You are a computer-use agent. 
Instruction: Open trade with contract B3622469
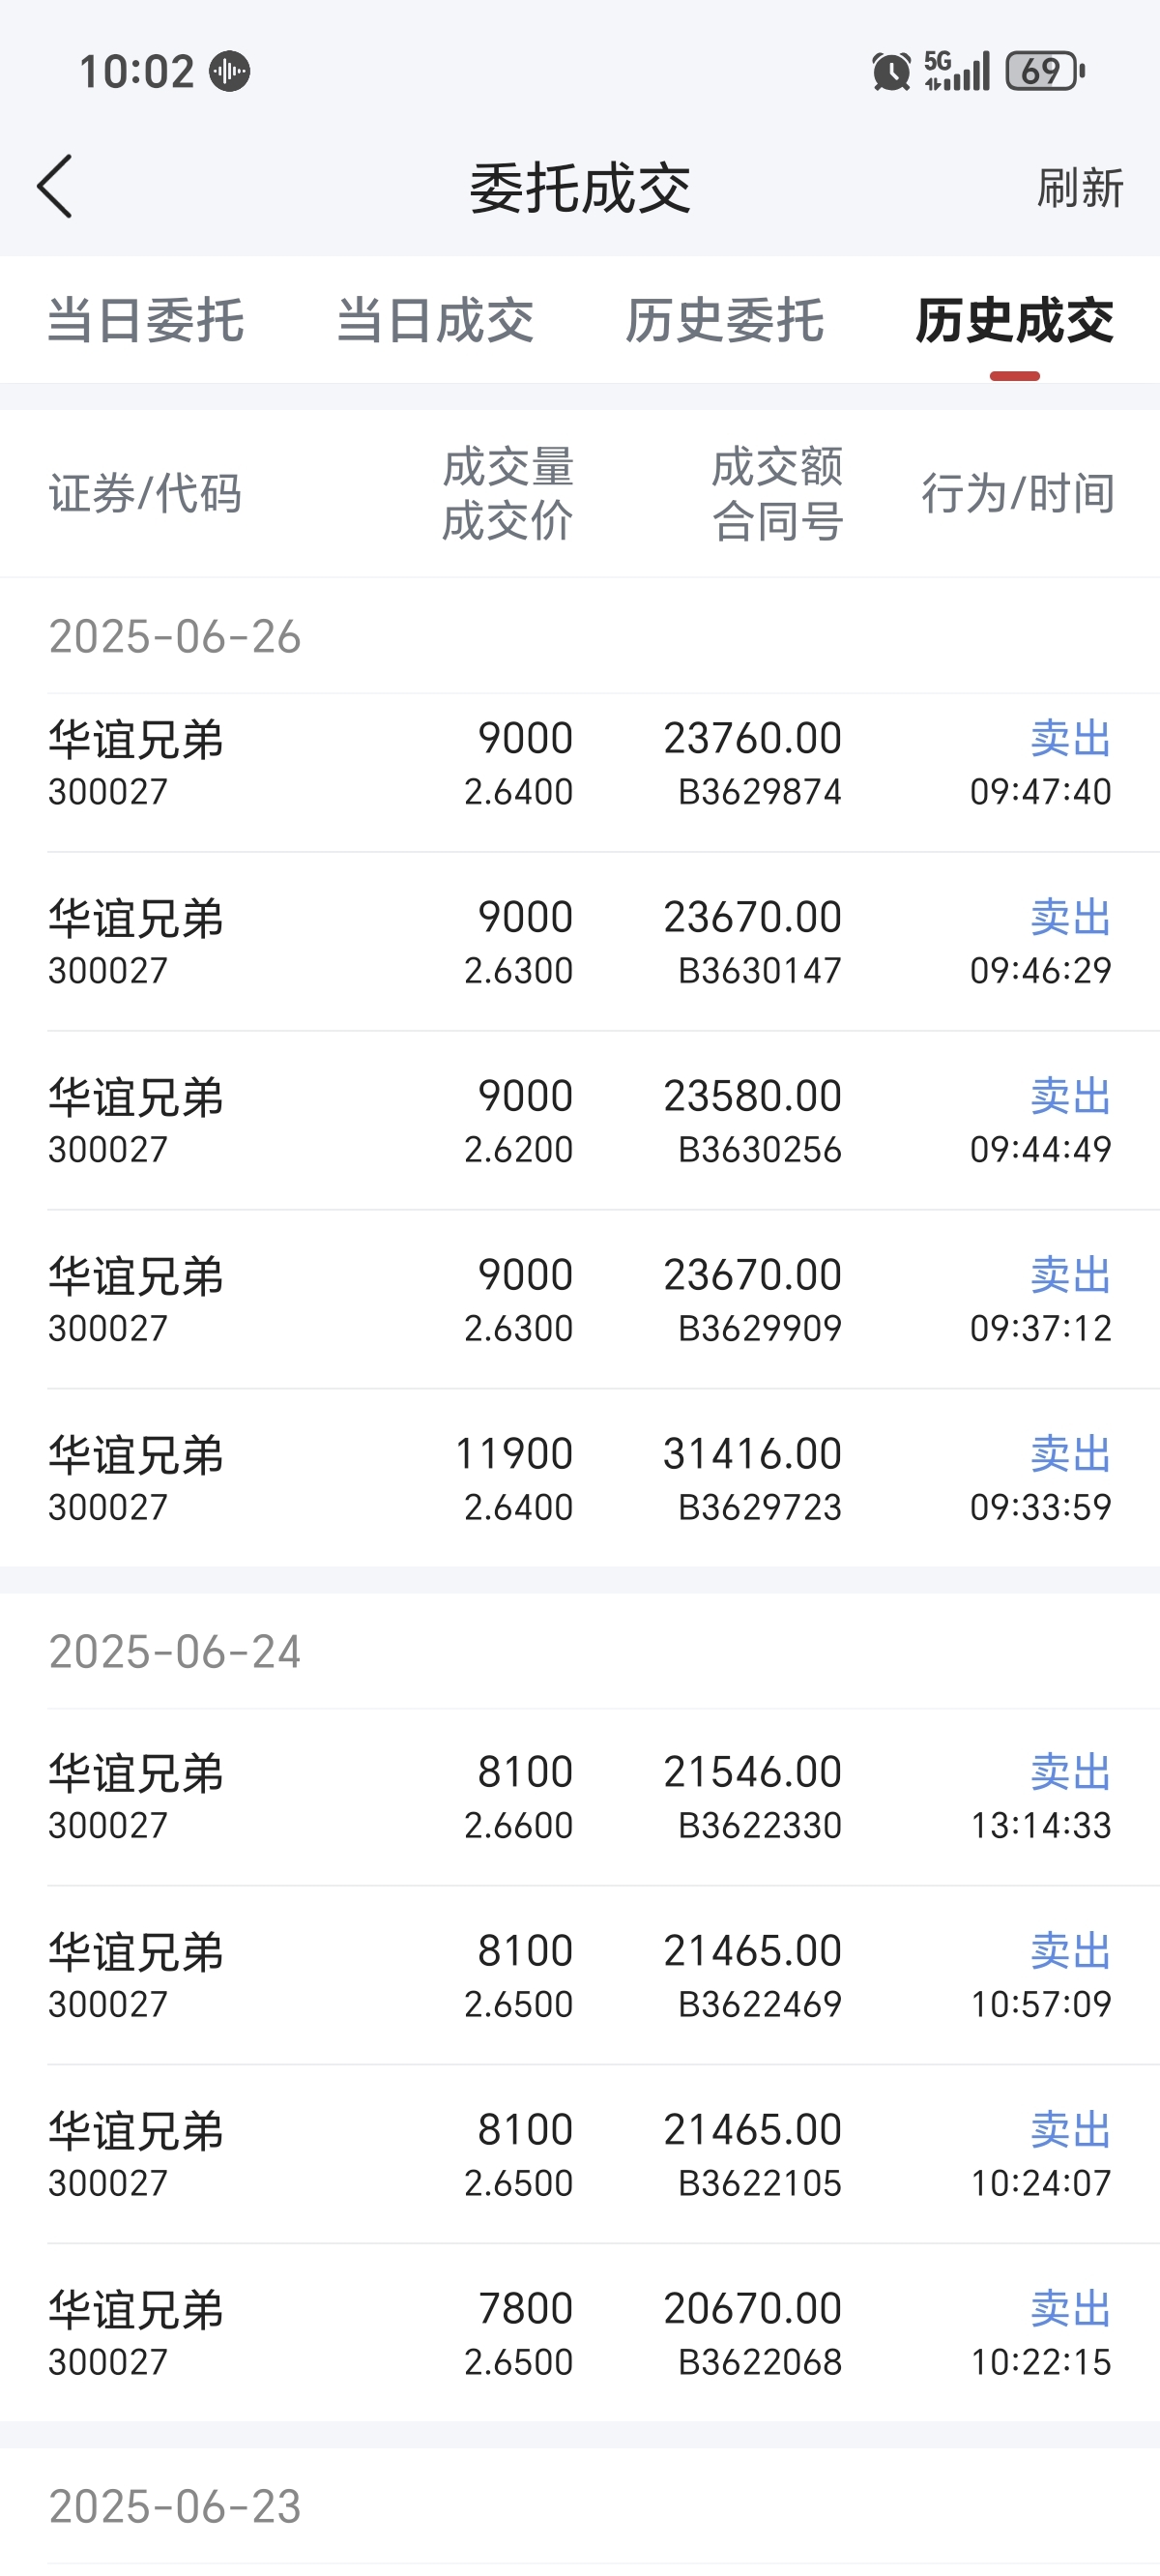580,1976
